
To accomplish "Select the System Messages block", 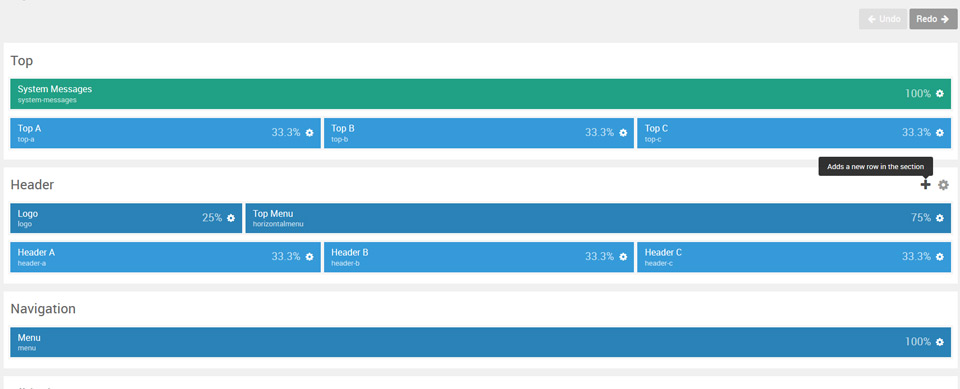I will click(x=481, y=94).
